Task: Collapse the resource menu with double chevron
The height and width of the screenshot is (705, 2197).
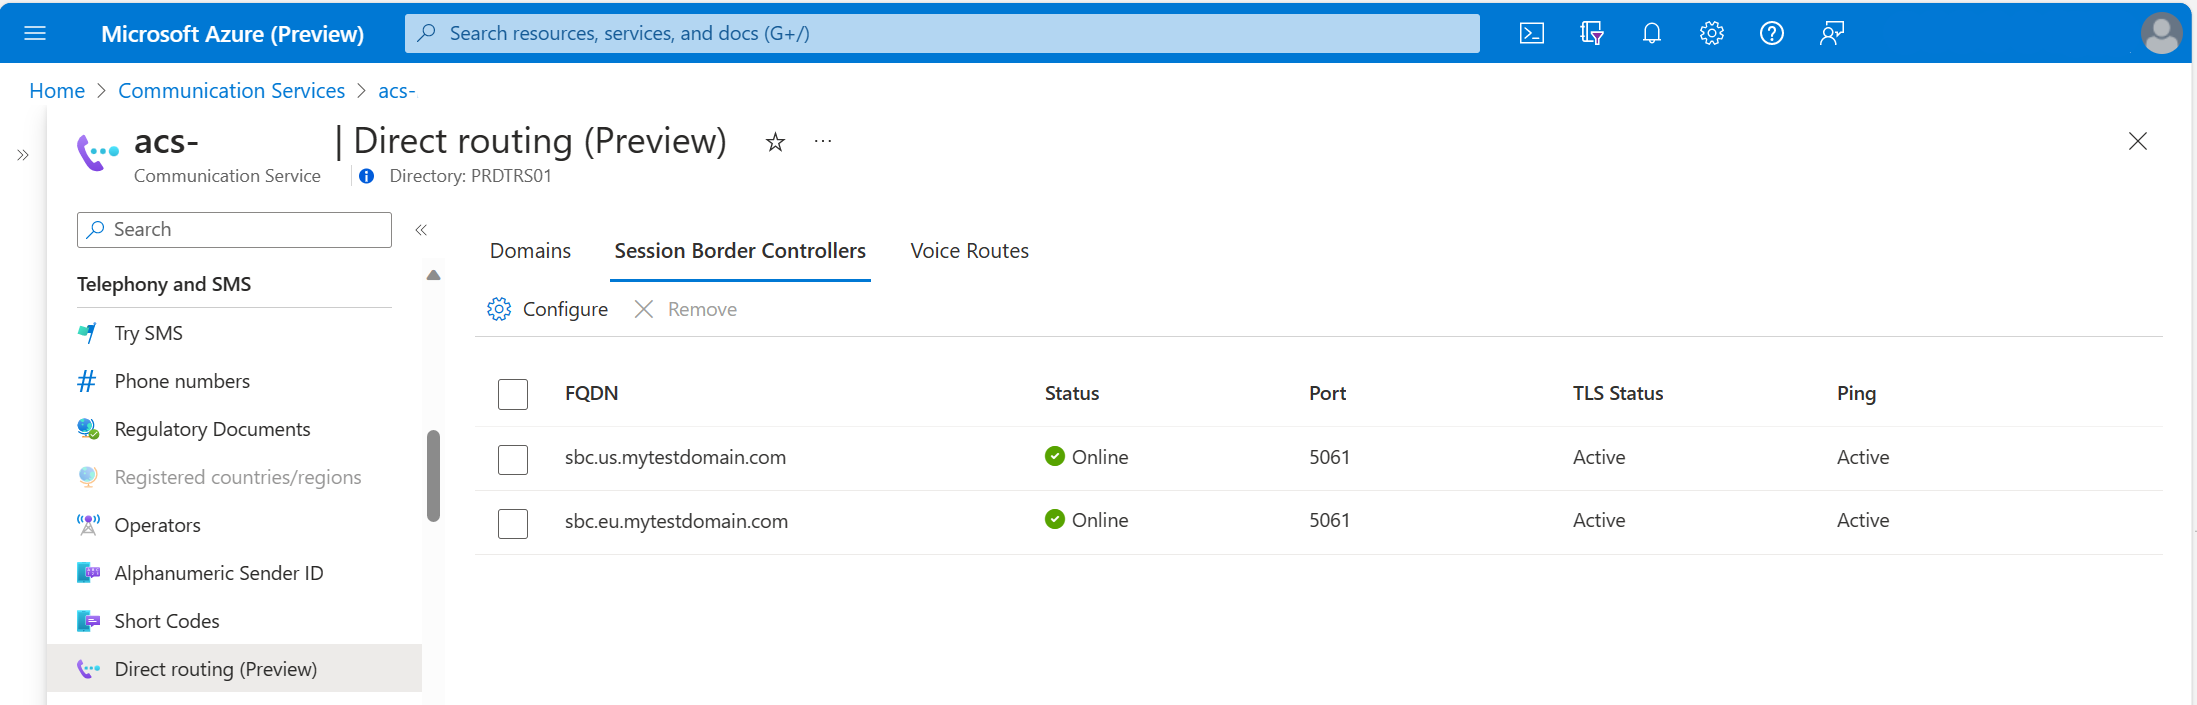Action: point(421,230)
